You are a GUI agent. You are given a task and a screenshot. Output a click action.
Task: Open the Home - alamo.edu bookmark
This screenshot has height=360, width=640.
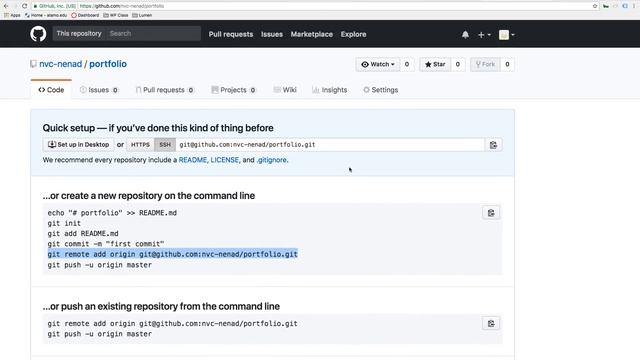[x=46, y=15]
